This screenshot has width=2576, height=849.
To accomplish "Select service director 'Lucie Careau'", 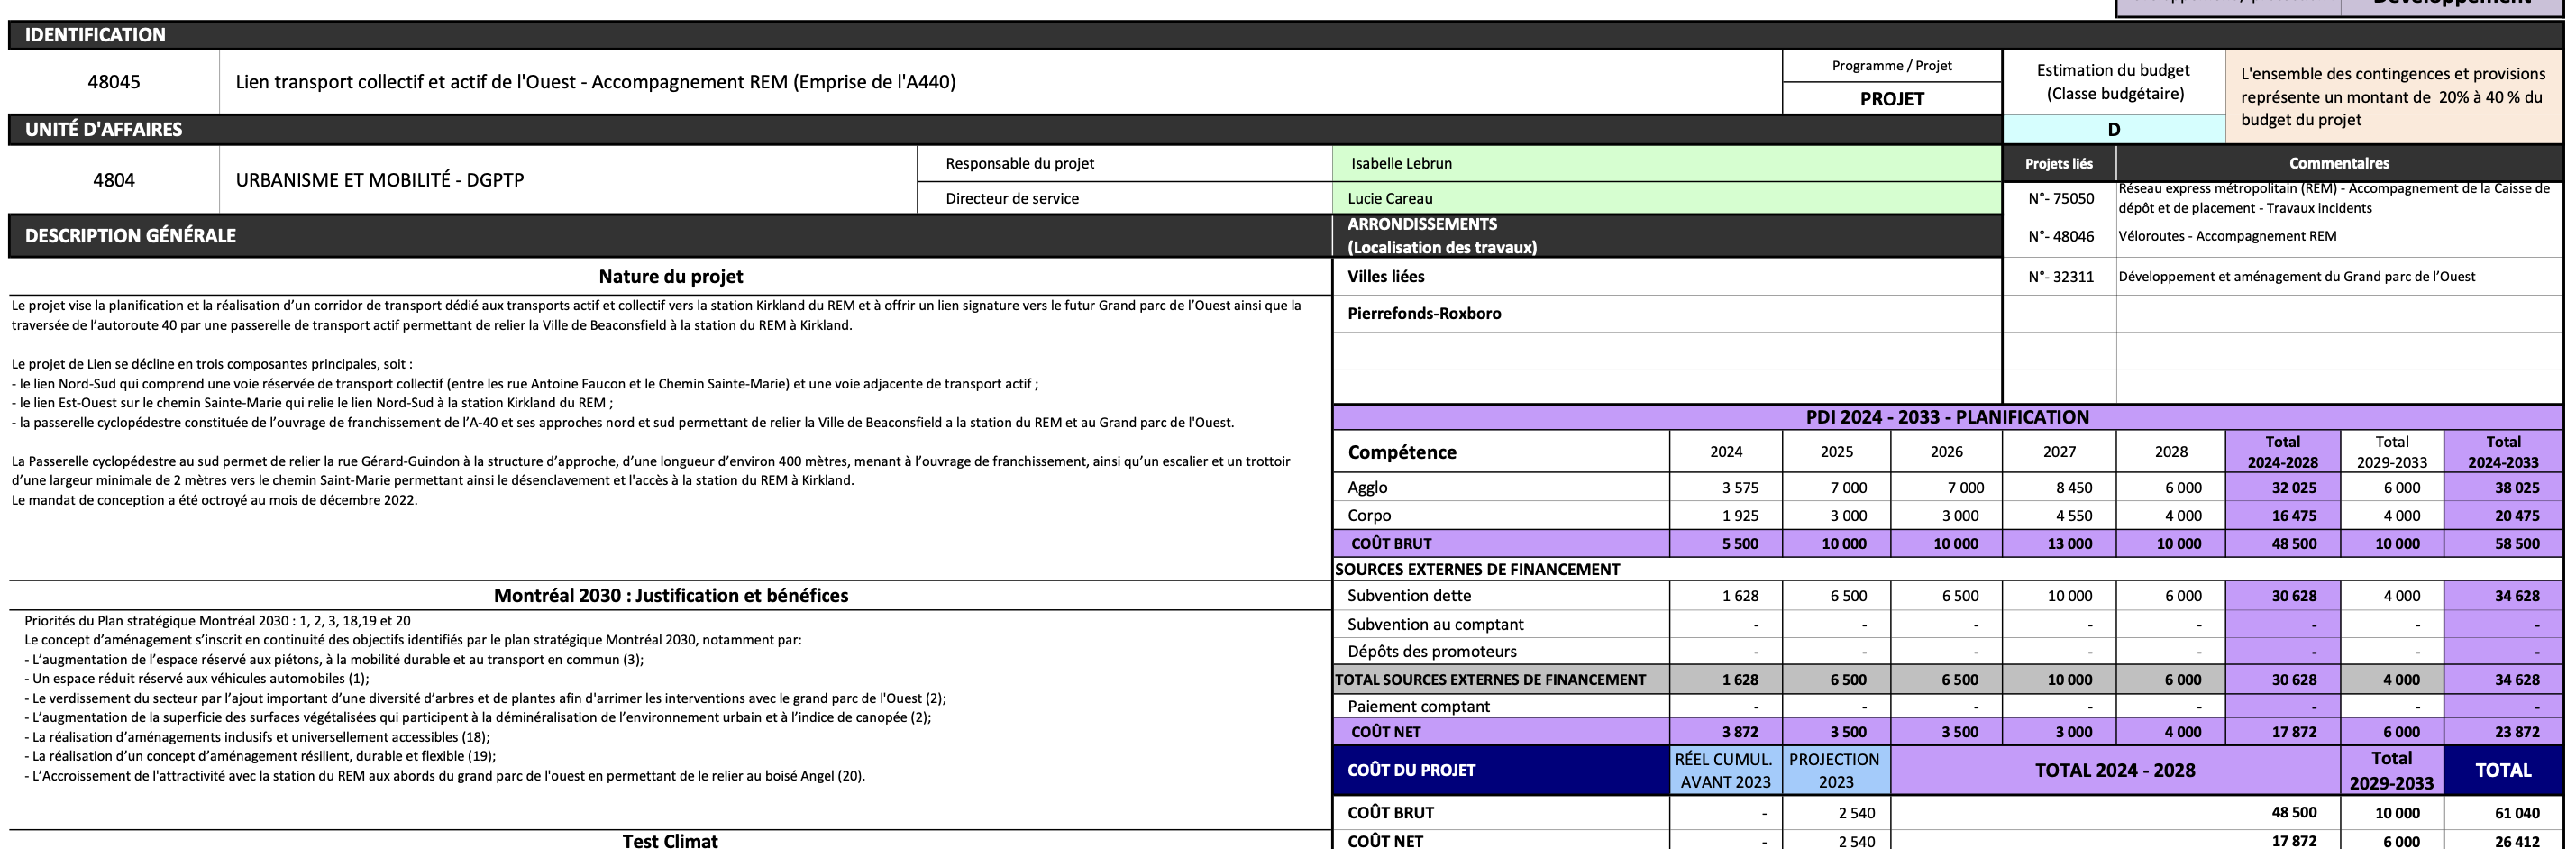I will (x=1390, y=198).
